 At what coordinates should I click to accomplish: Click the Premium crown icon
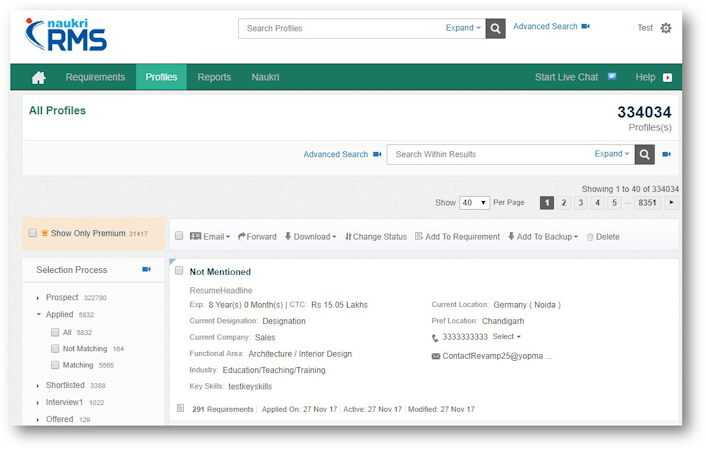pyautogui.click(x=45, y=233)
